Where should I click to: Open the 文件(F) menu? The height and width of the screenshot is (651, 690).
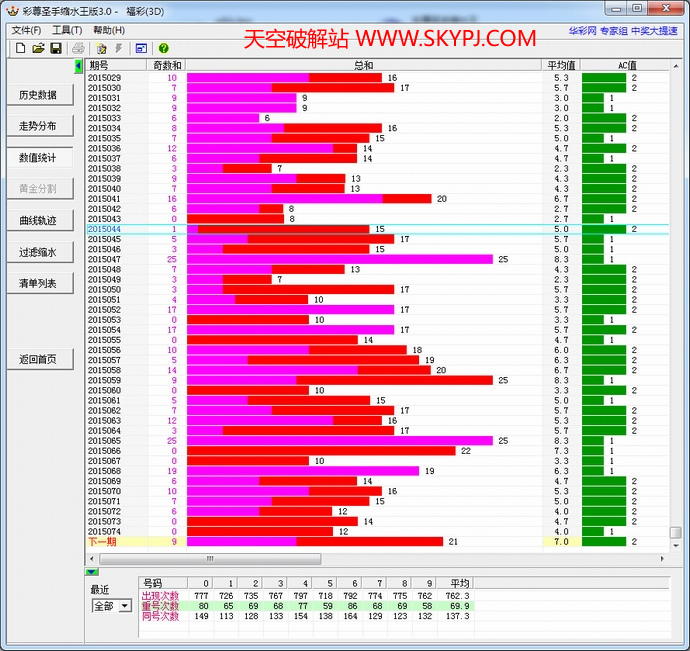click(x=26, y=30)
